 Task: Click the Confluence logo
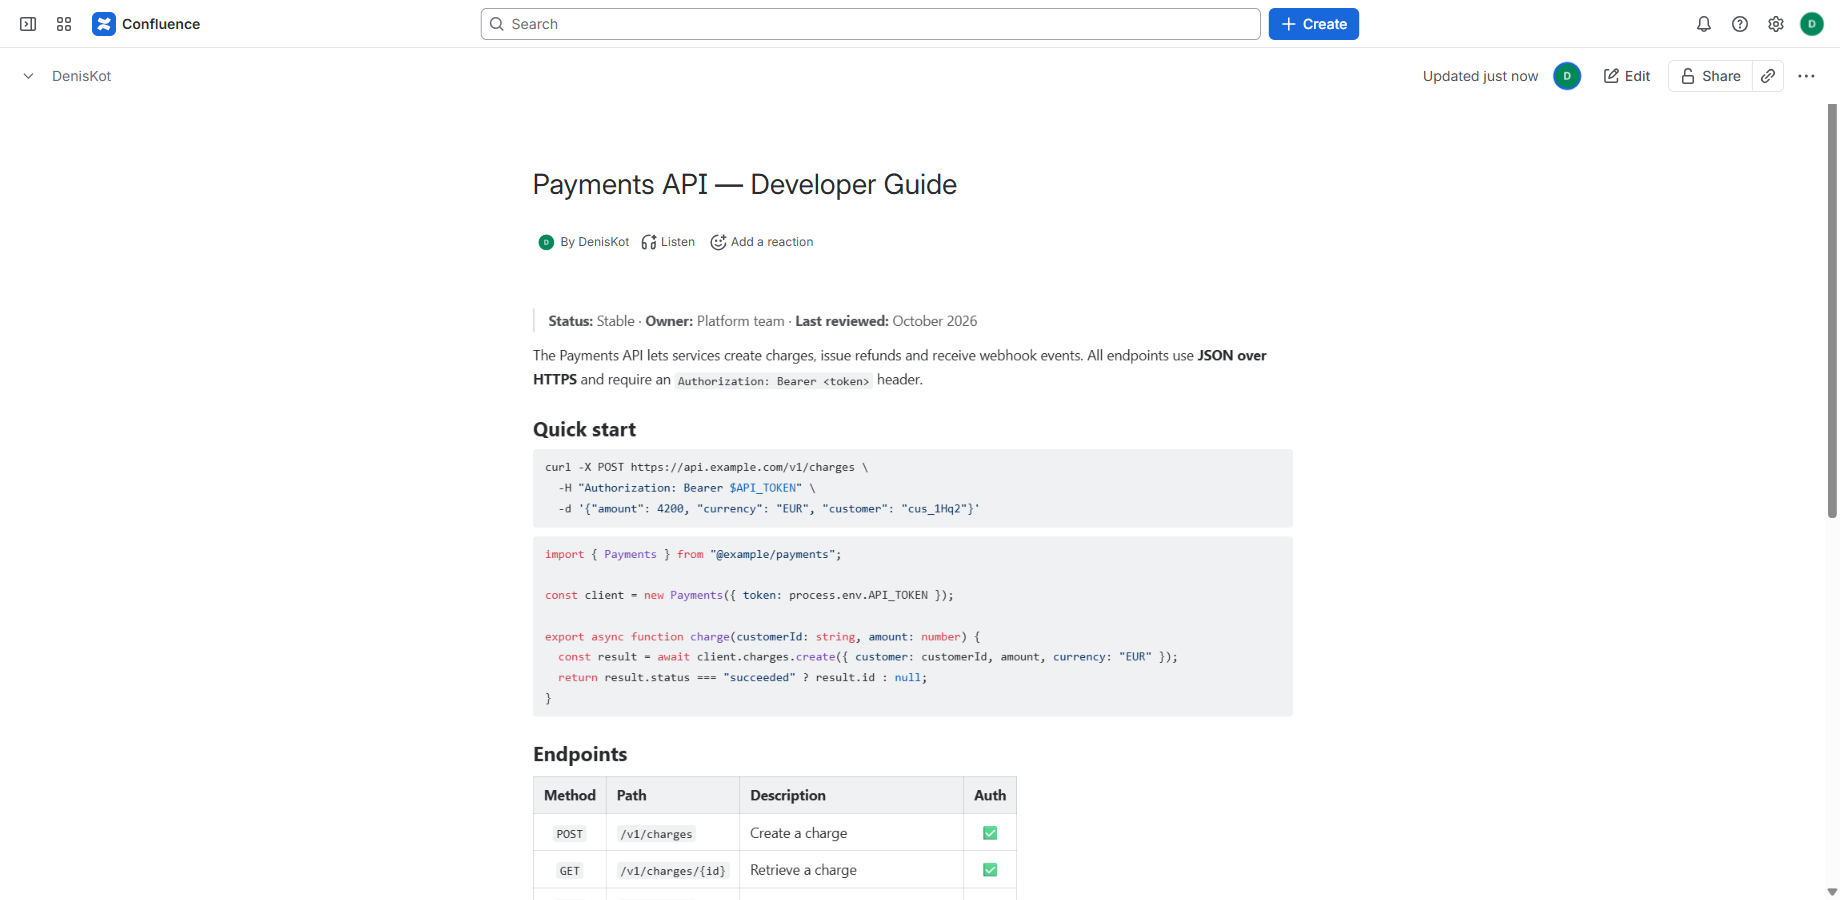pos(146,24)
